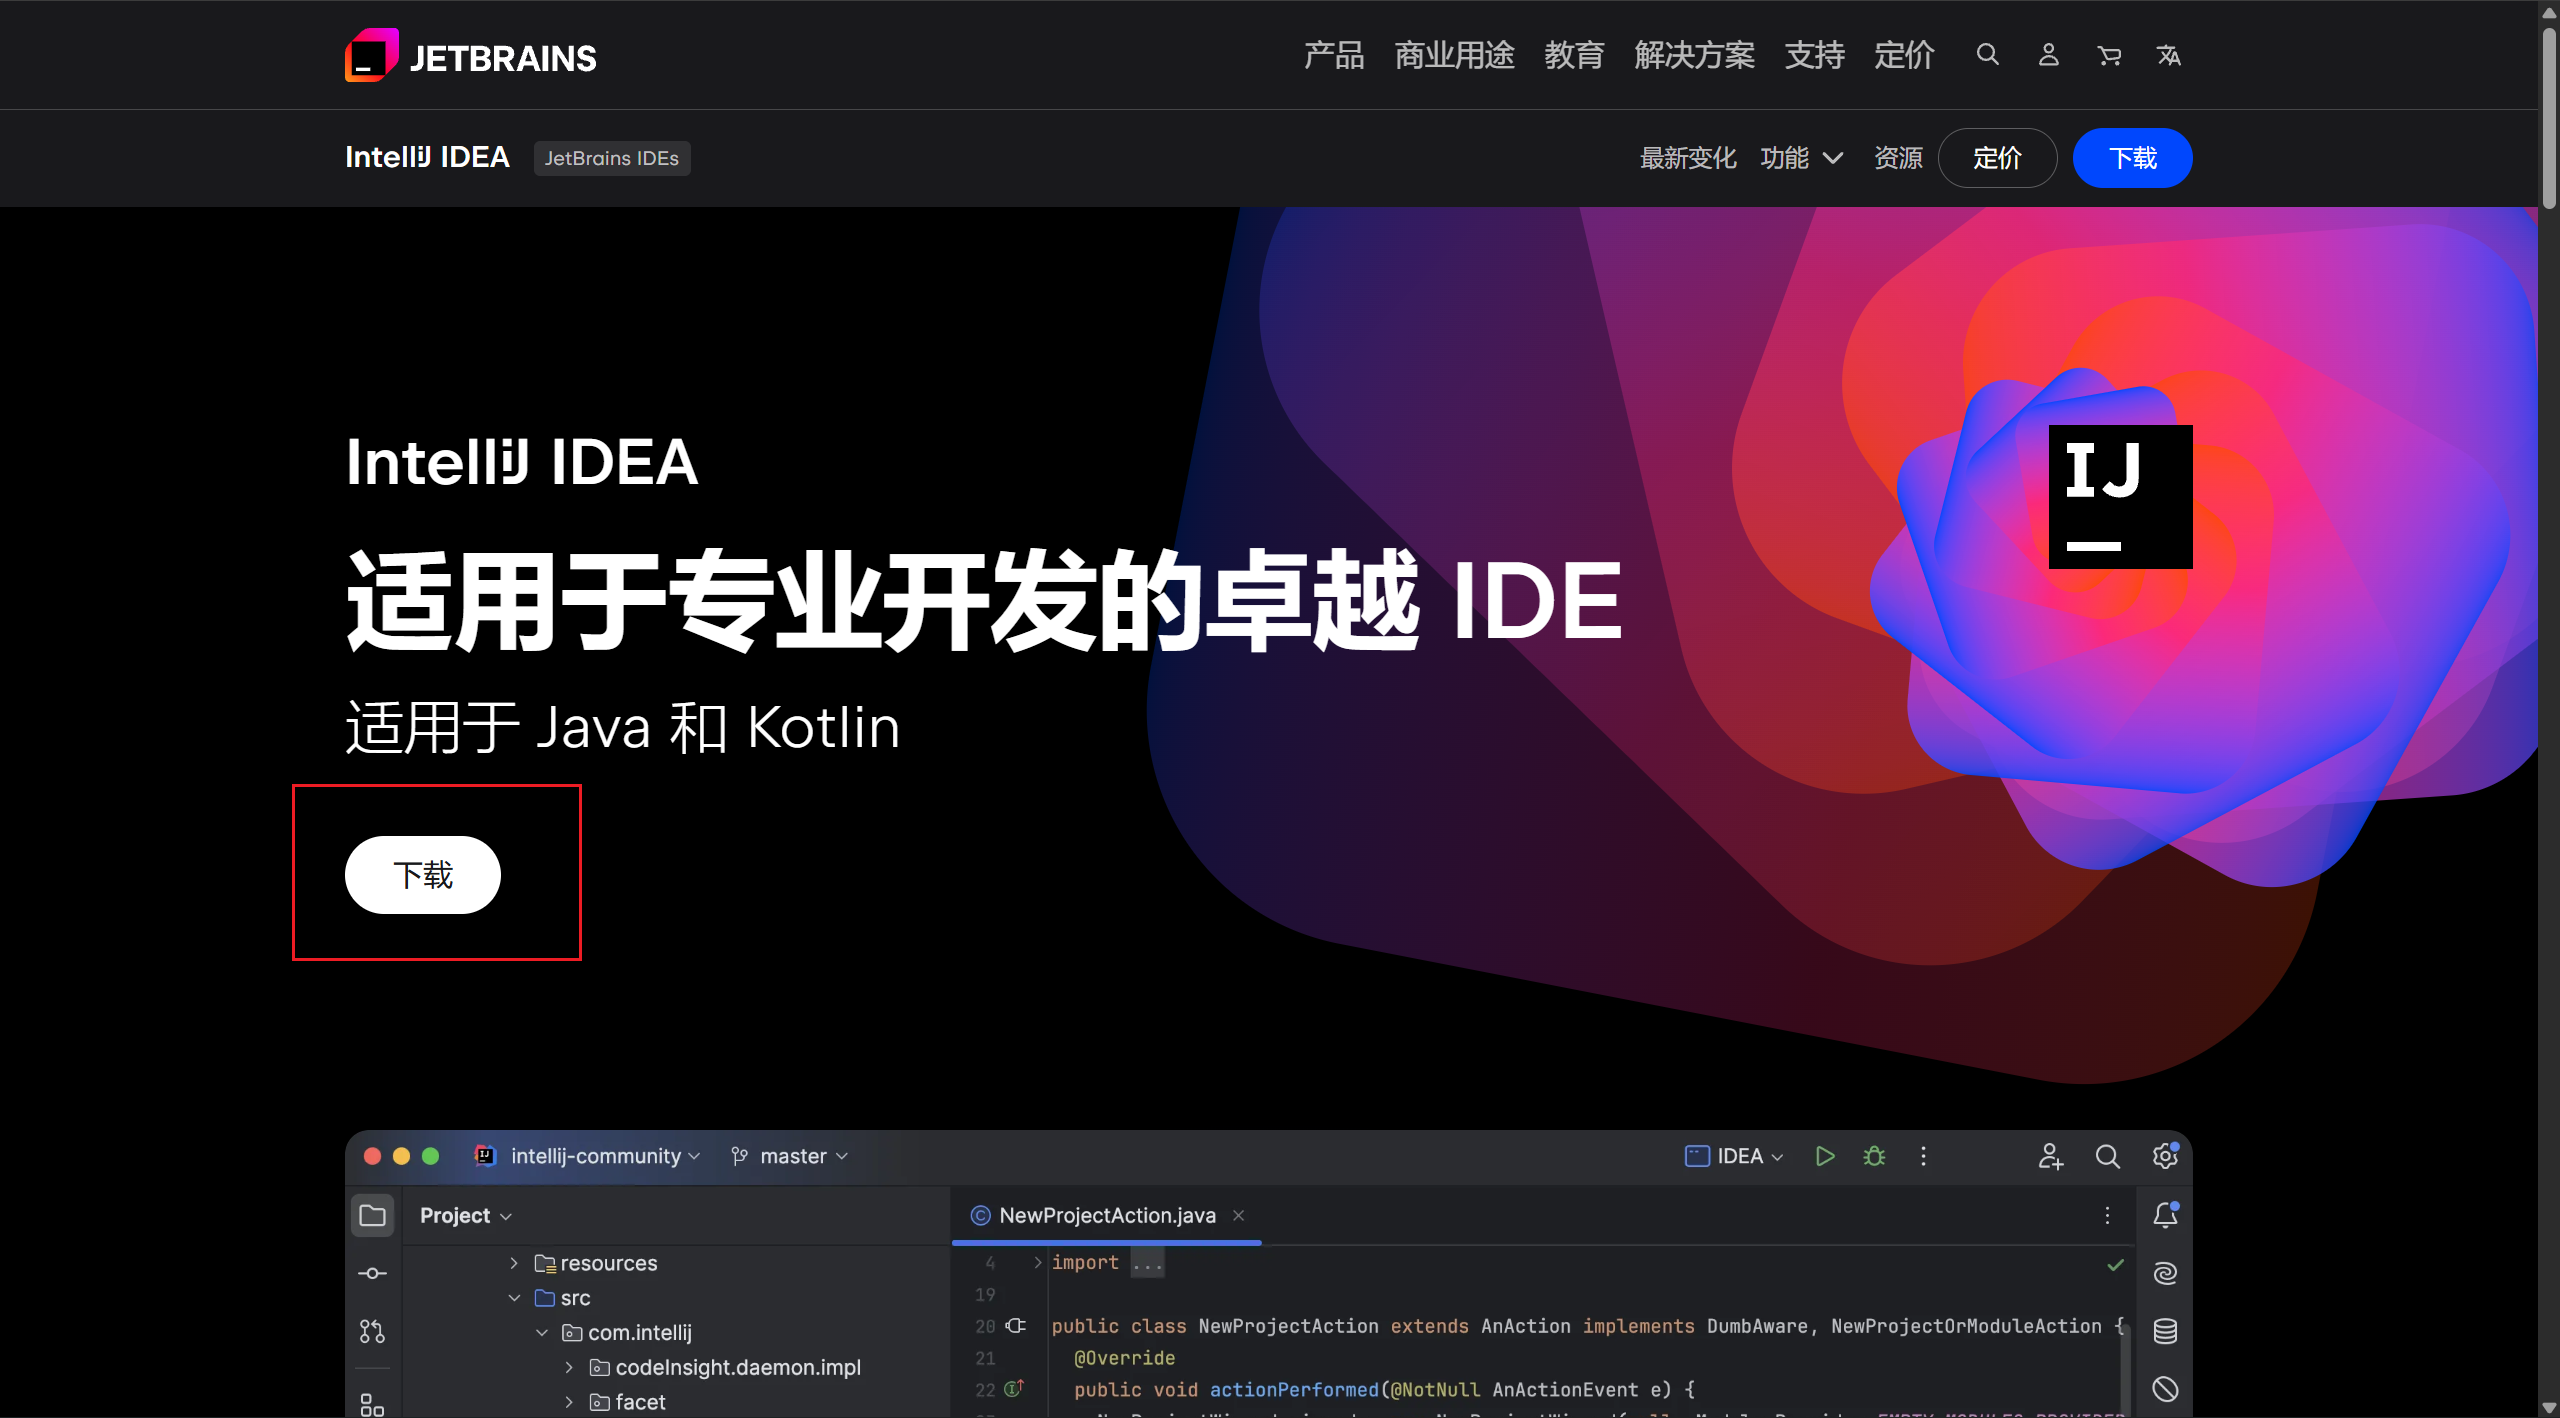Viewport: 2560px width, 1418px height.
Task: Click the IntelliJ IDEA title in the sub-navigation
Action: (x=427, y=157)
